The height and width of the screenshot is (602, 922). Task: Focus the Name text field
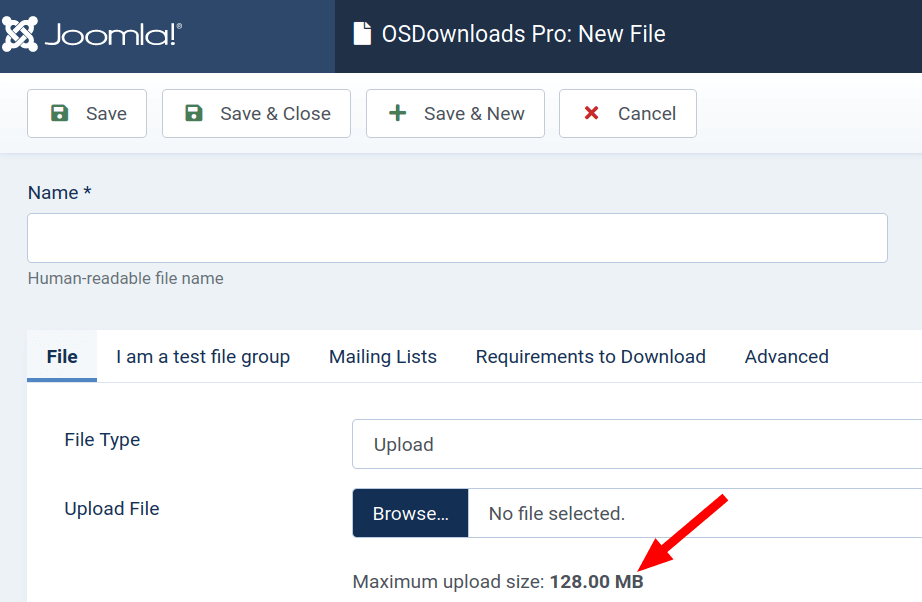click(457, 238)
